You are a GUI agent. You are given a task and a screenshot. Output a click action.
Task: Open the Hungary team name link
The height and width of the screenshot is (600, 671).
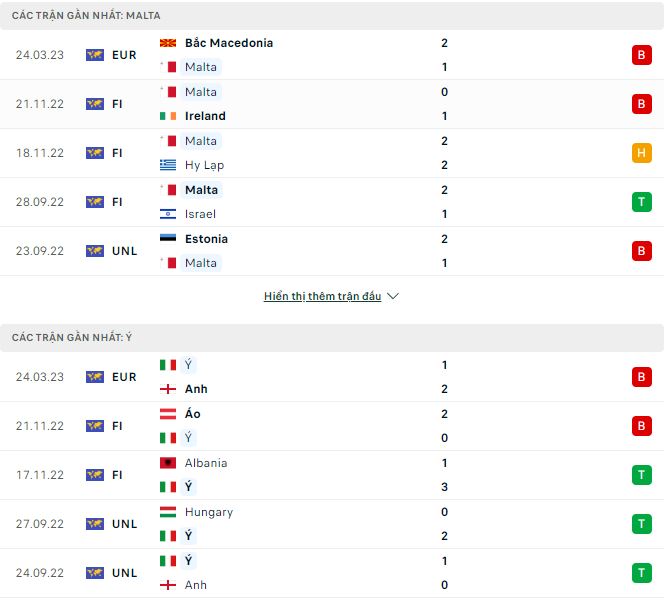pyautogui.click(x=208, y=512)
